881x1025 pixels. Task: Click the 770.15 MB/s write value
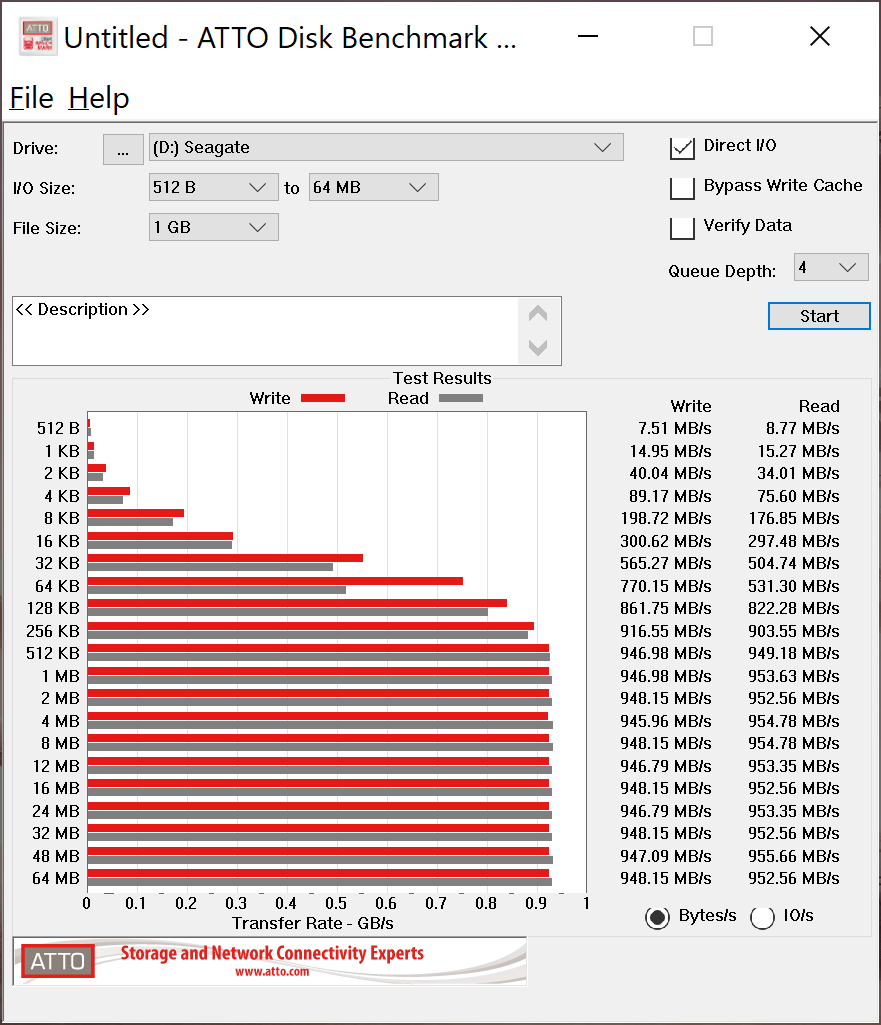(x=665, y=586)
